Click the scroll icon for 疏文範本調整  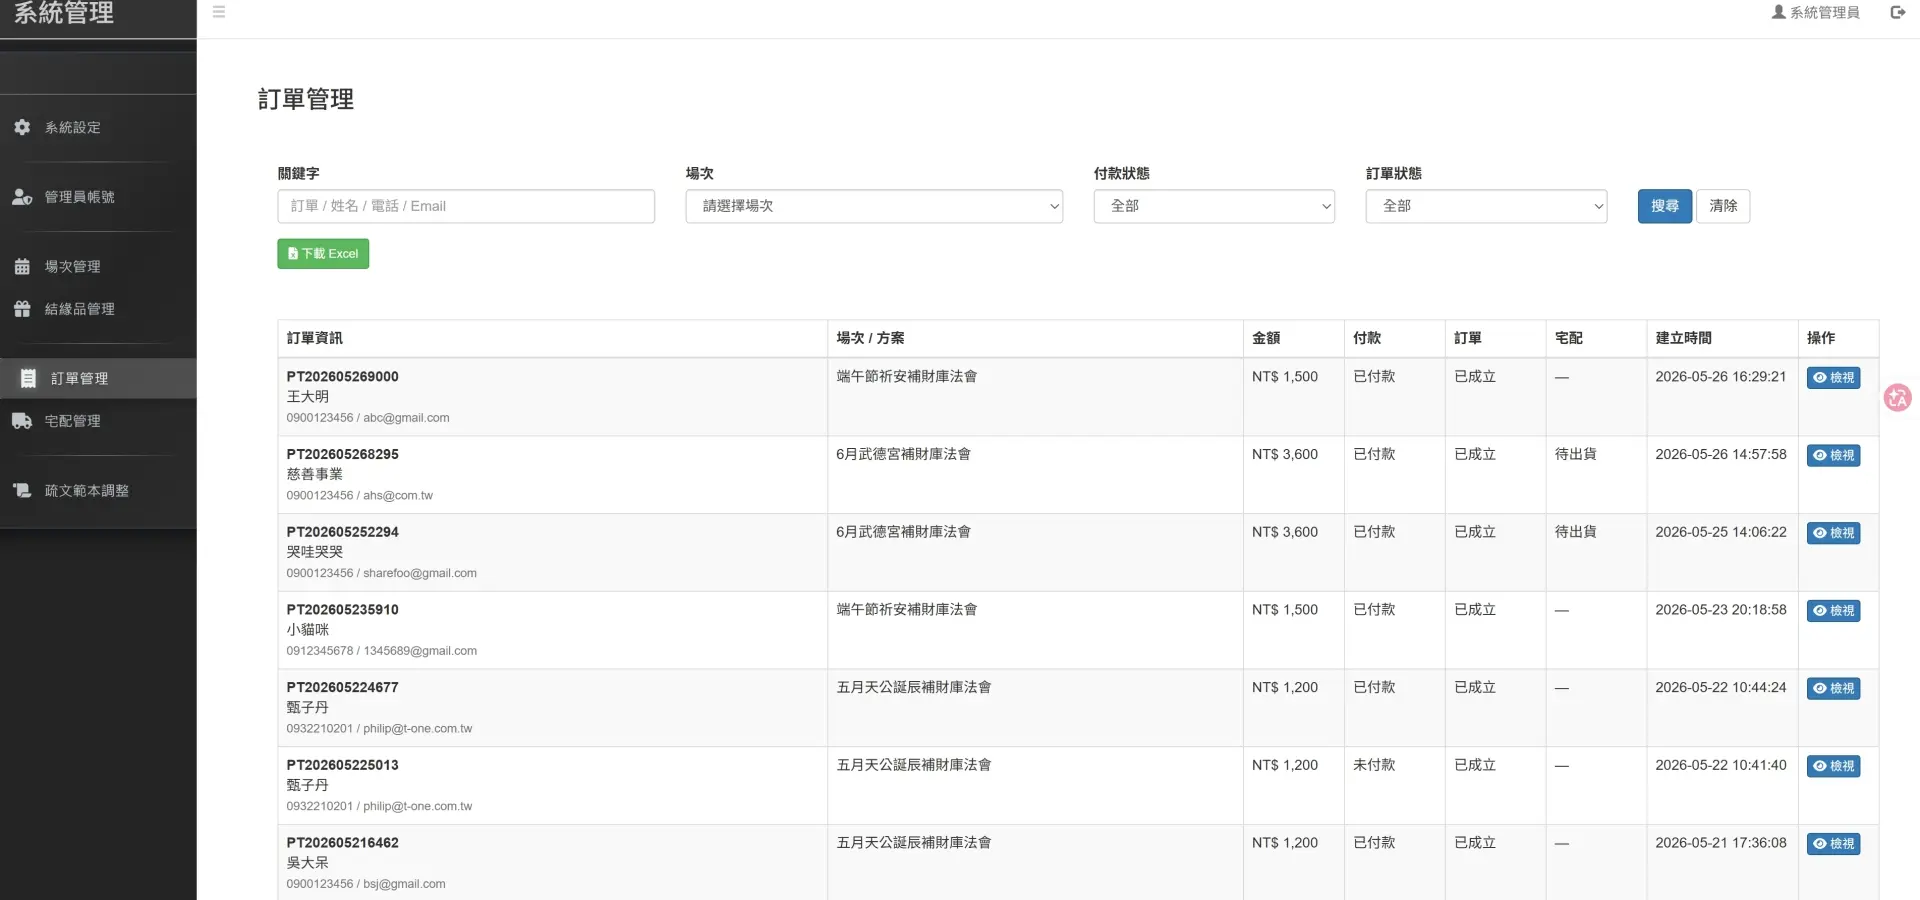pyautogui.click(x=22, y=490)
